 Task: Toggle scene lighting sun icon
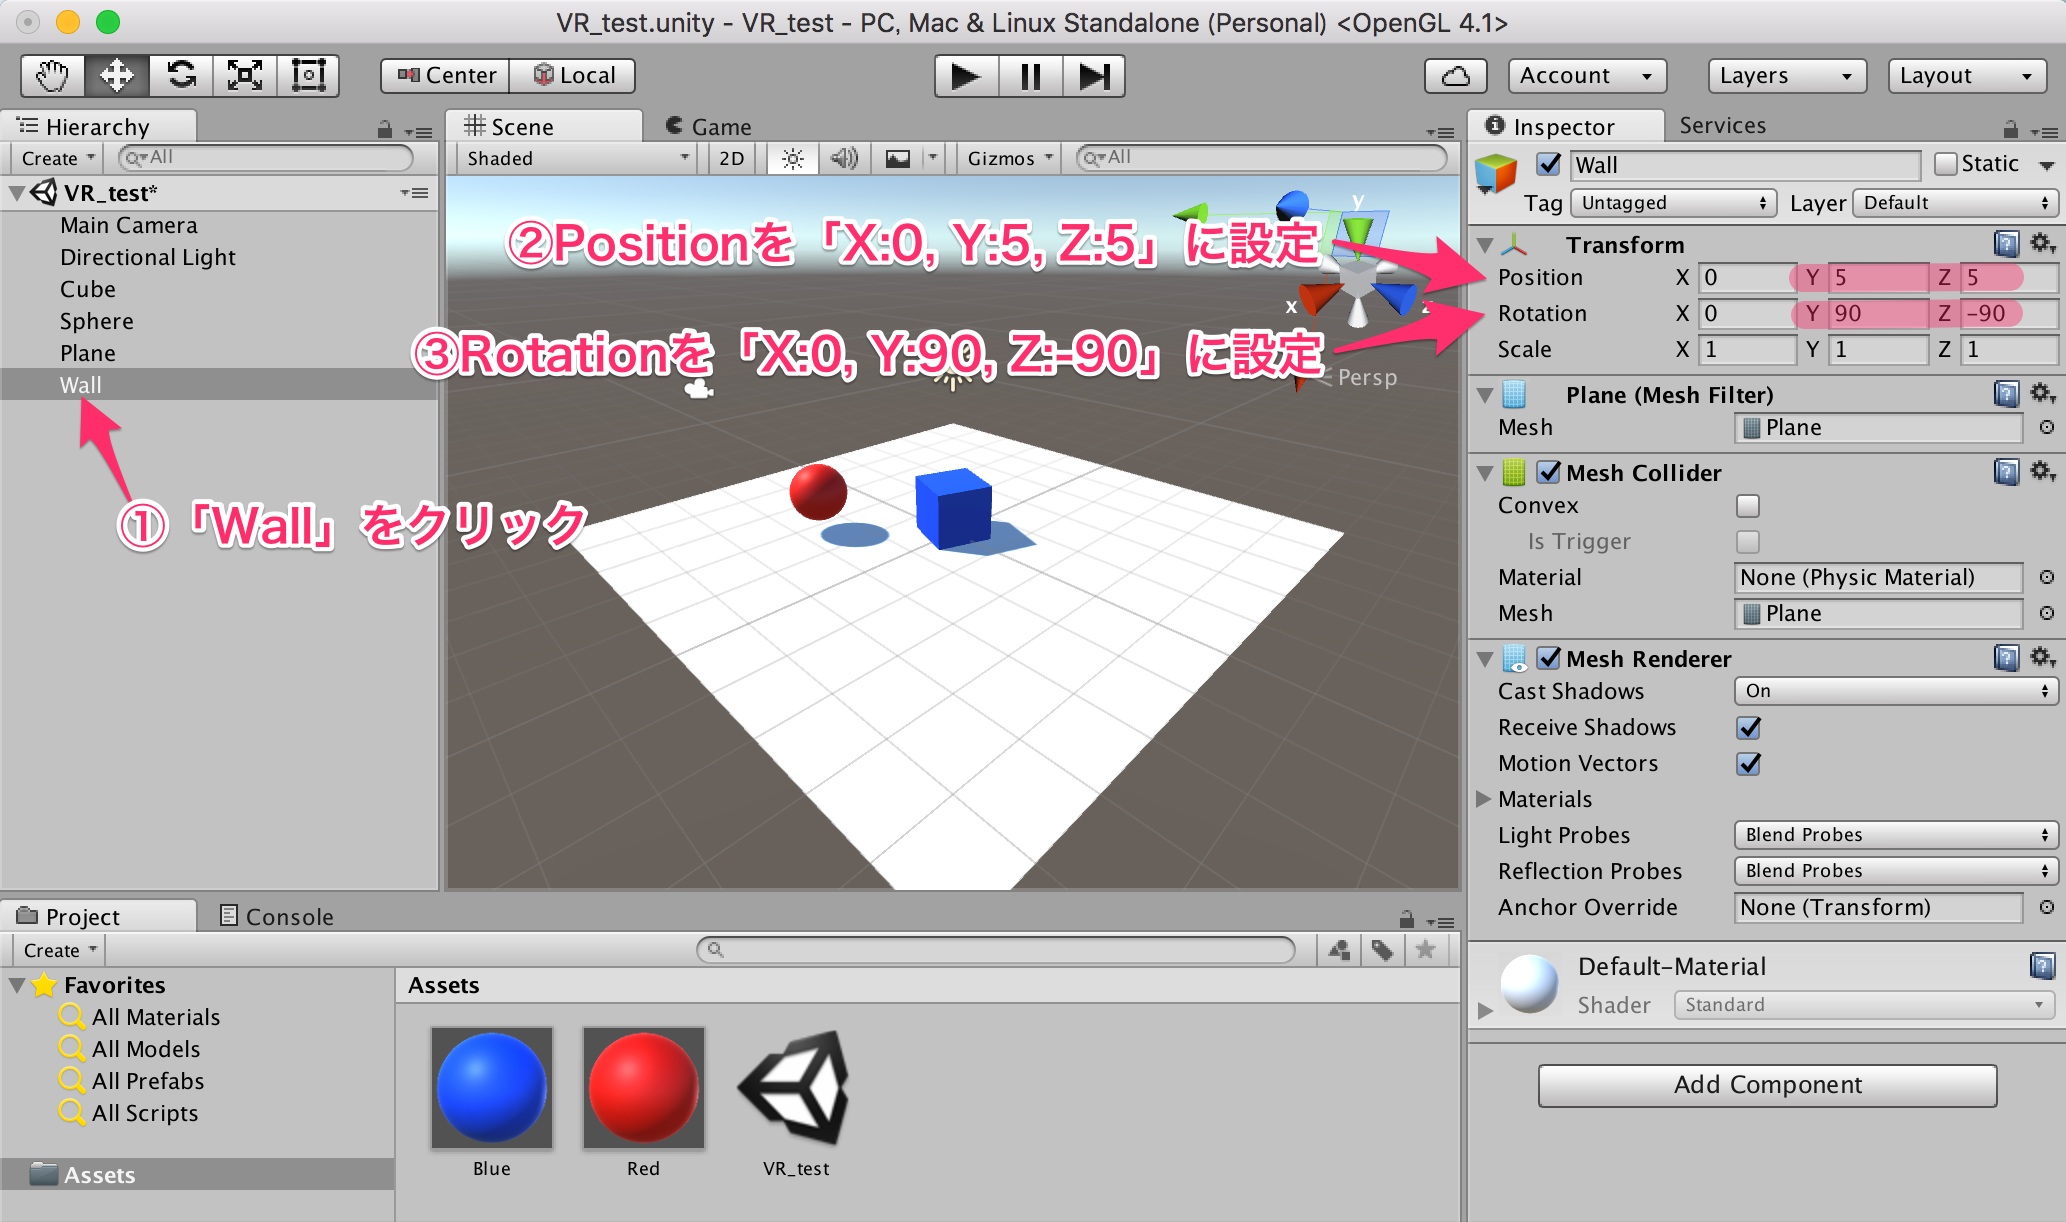tap(792, 158)
